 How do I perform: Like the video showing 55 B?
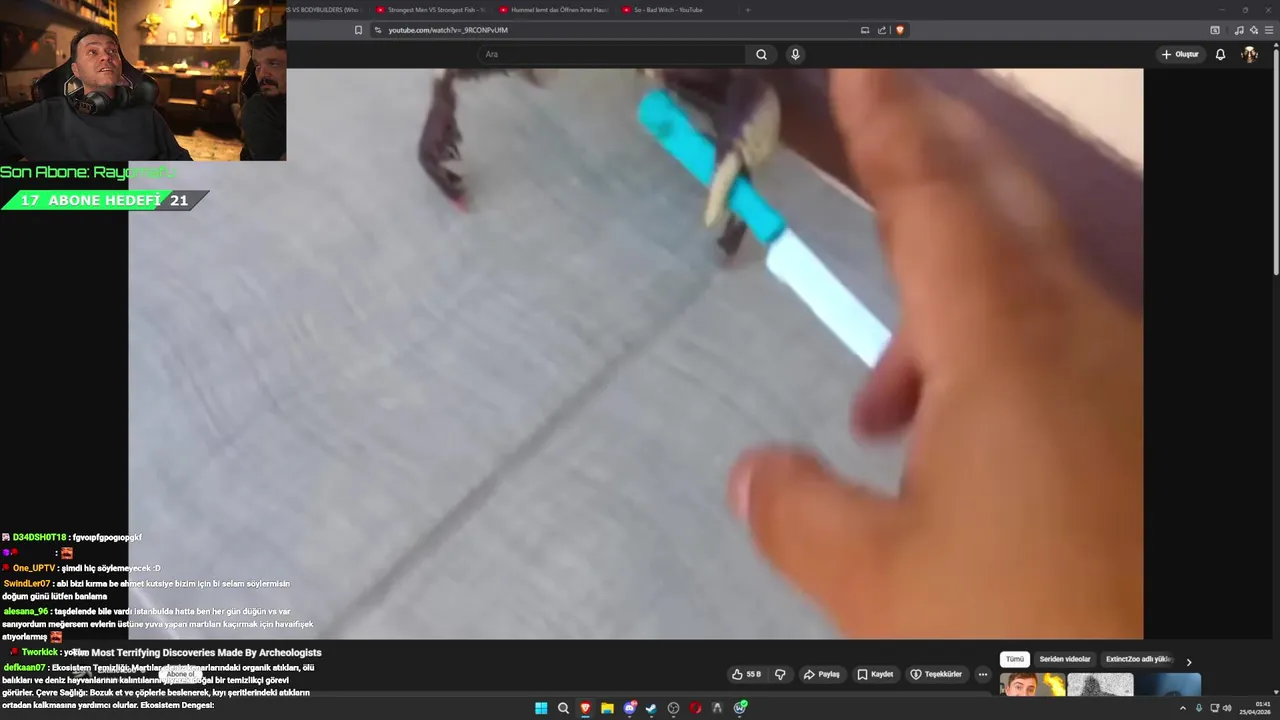pyautogui.click(x=746, y=674)
